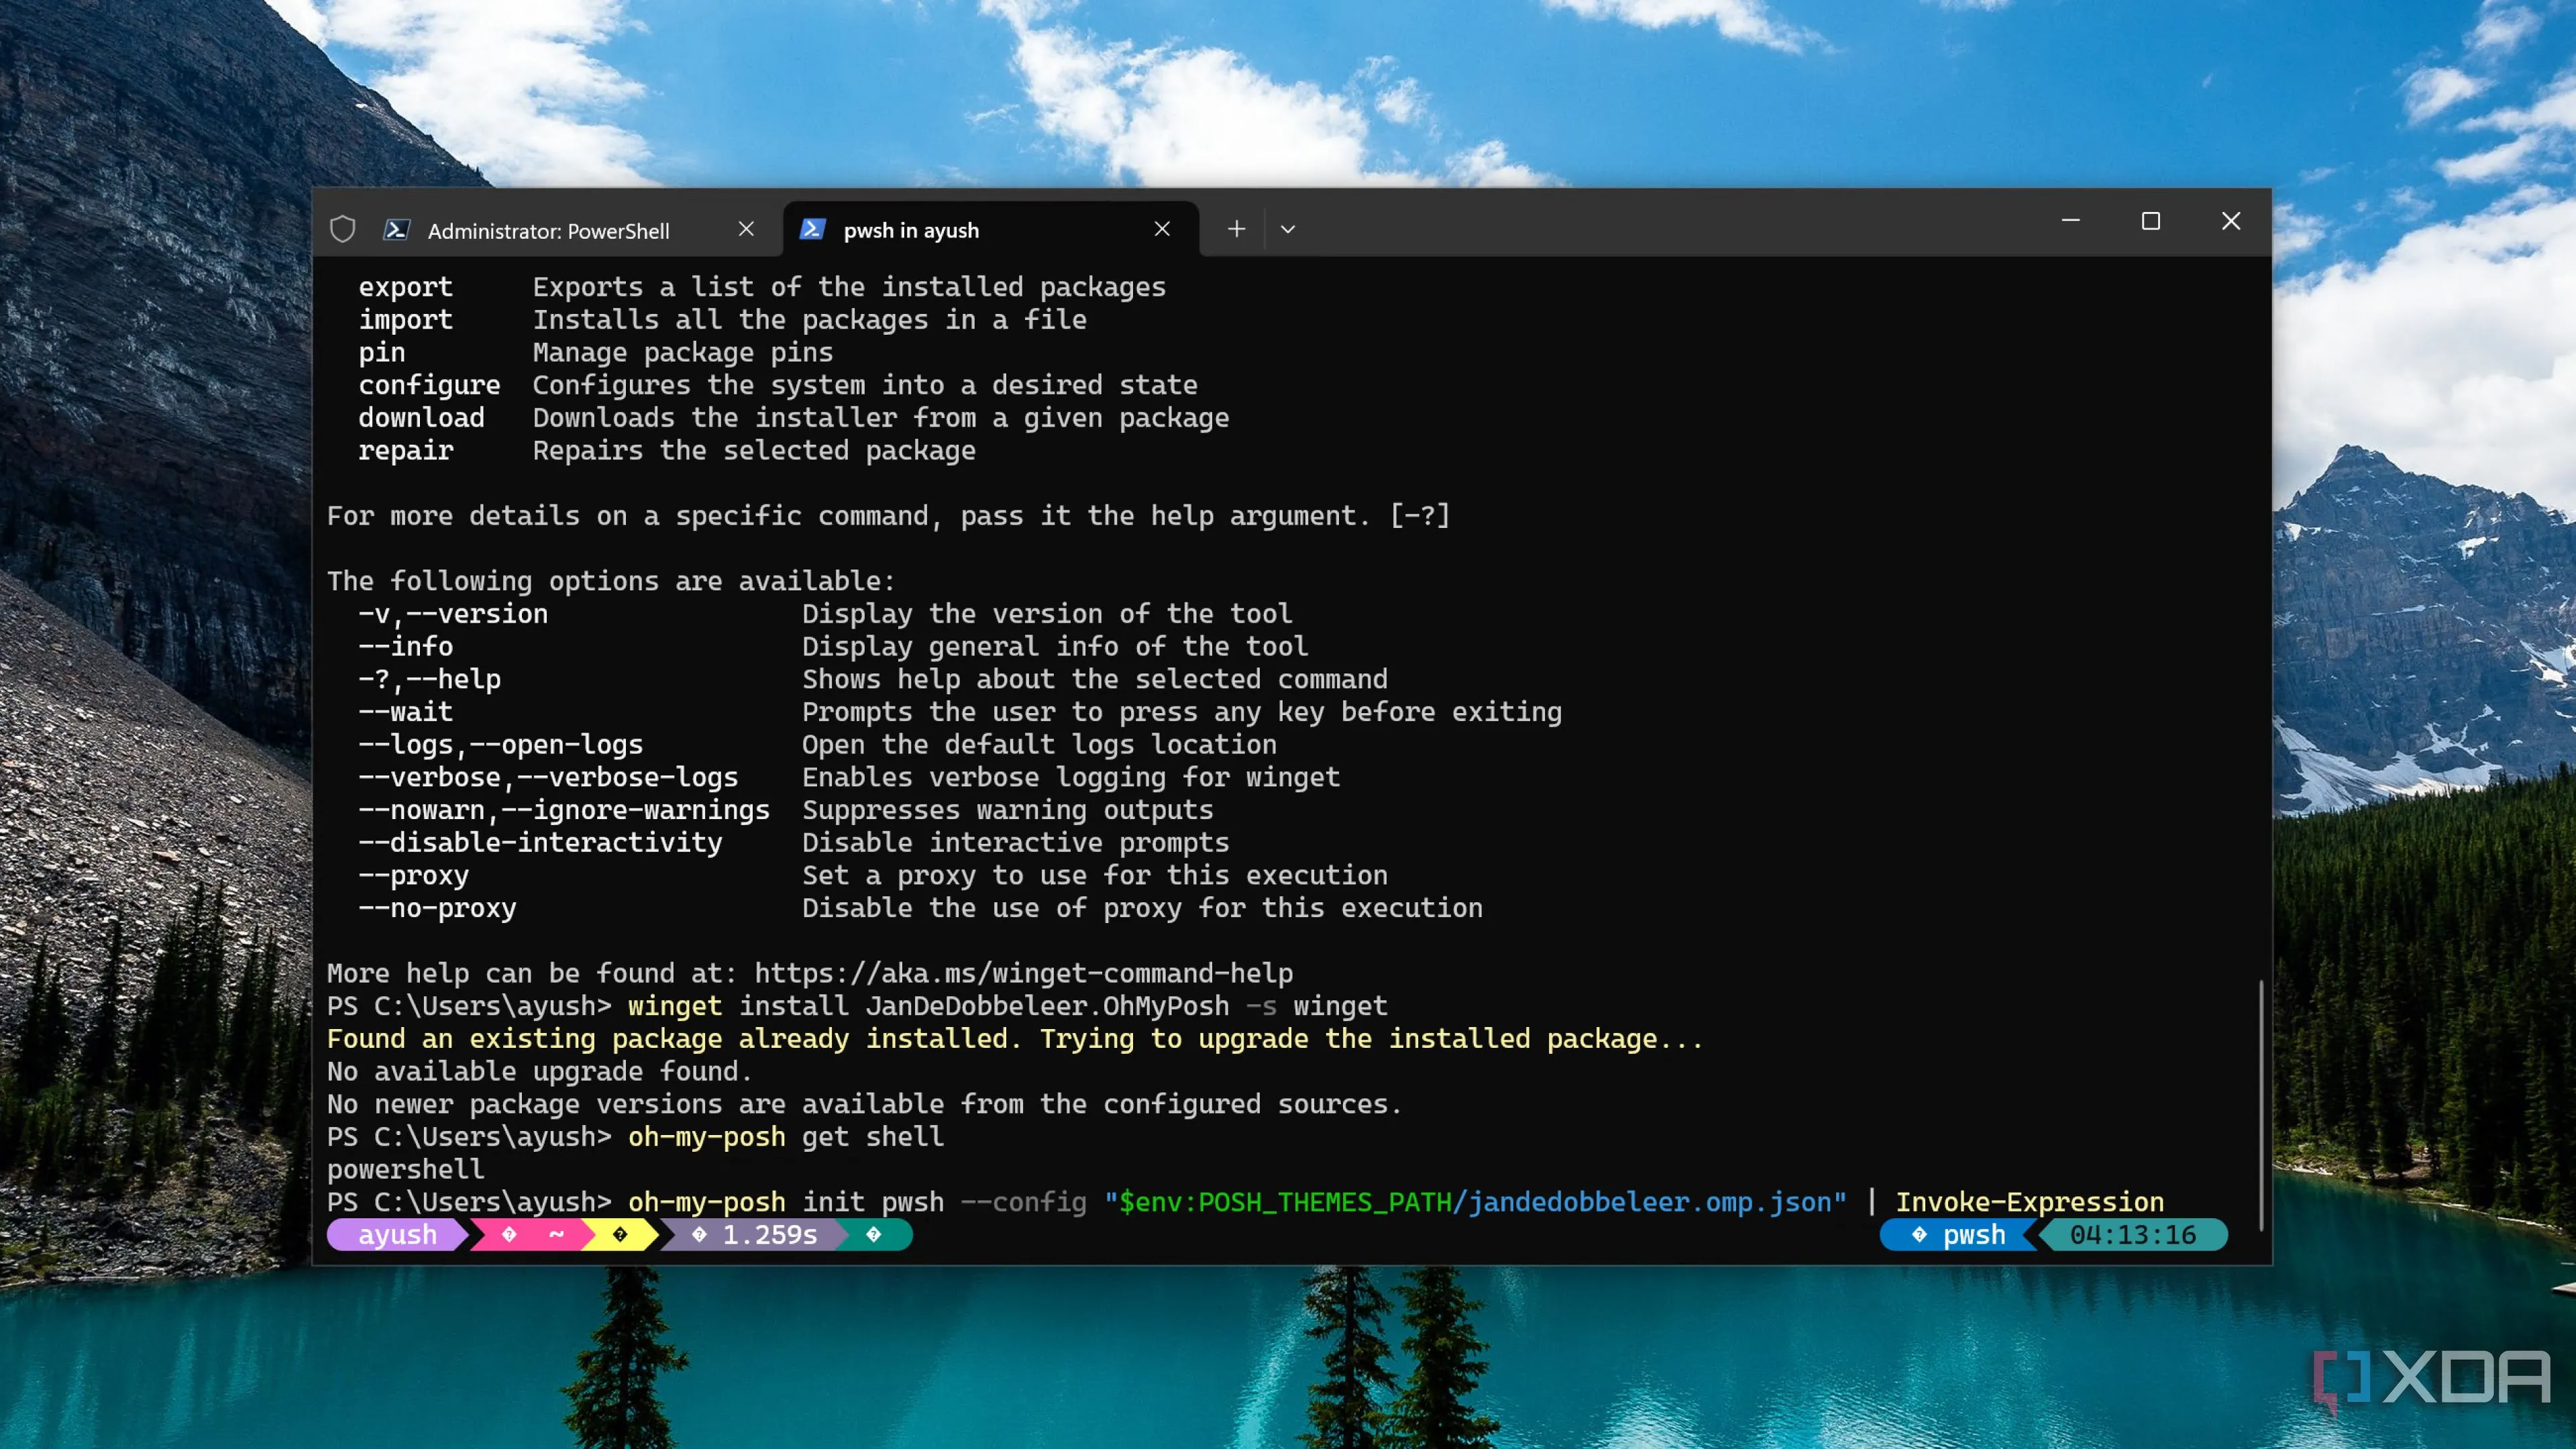Open the tab switcher dropdown chevron

pyautogui.click(x=1288, y=229)
